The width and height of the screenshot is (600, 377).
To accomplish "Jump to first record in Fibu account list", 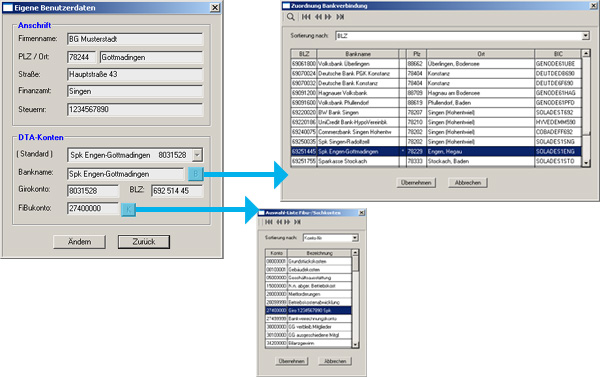I will 269,222.
